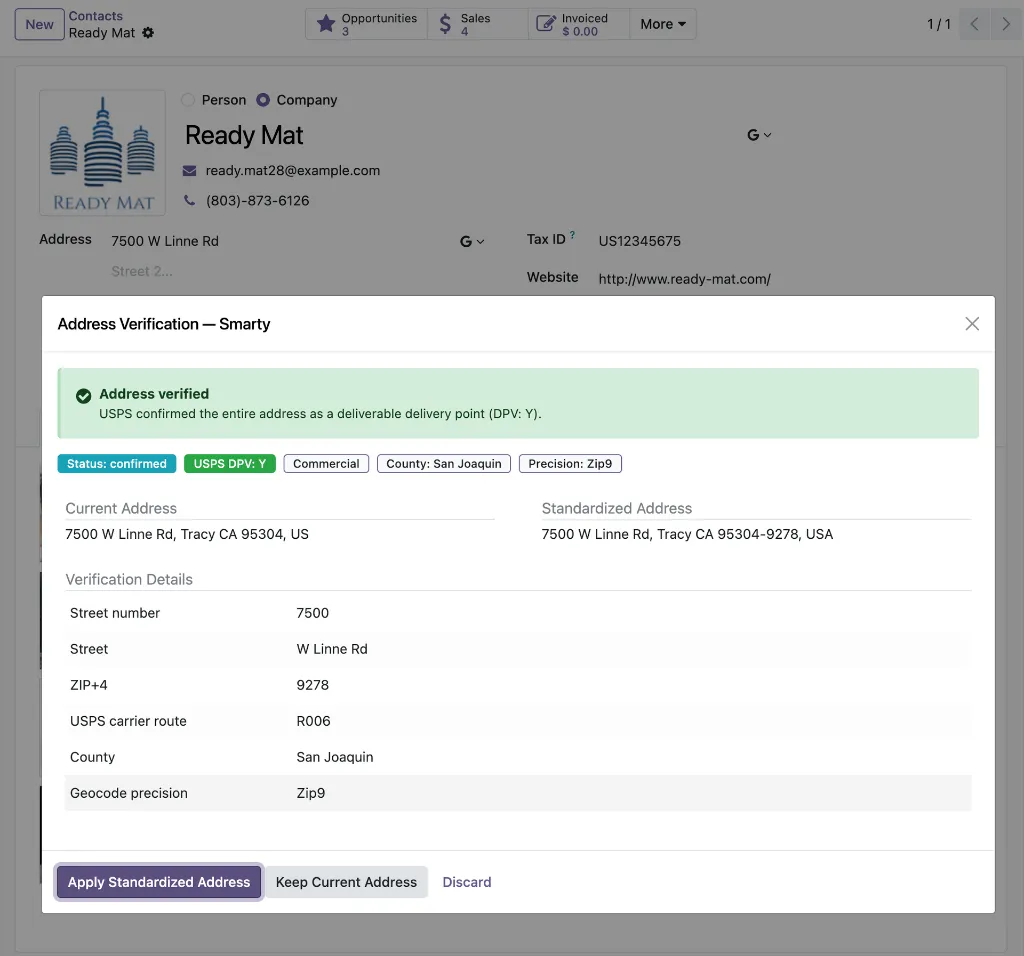Click the Street value W Linne Rd
This screenshot has width=1024, height=956.
pos(332,649)
